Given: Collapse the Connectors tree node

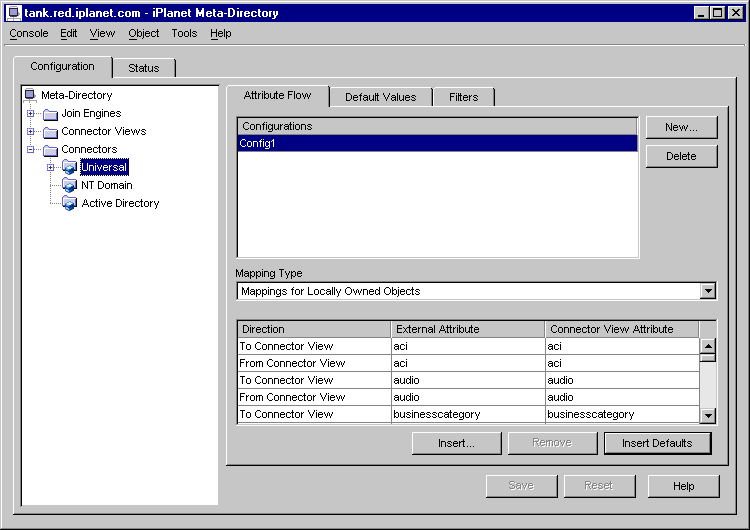Looking at the screenshot, I should tap(31, 150).
